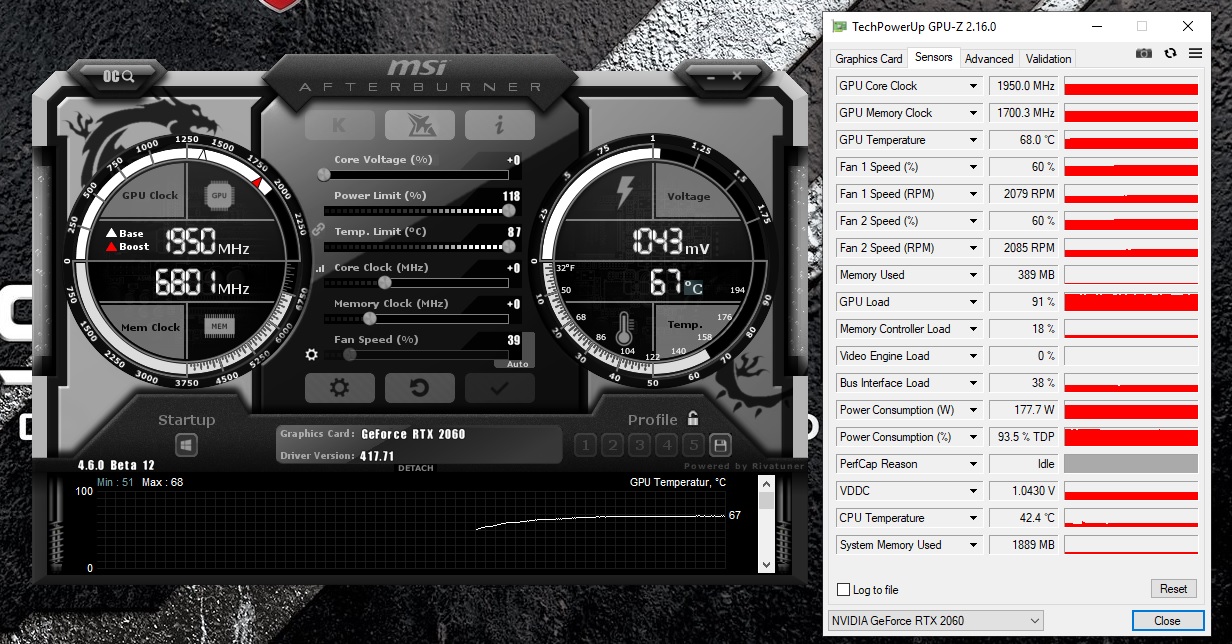
Task: Expand the GPU Load dropdown
Action: (x=973, y=302)
